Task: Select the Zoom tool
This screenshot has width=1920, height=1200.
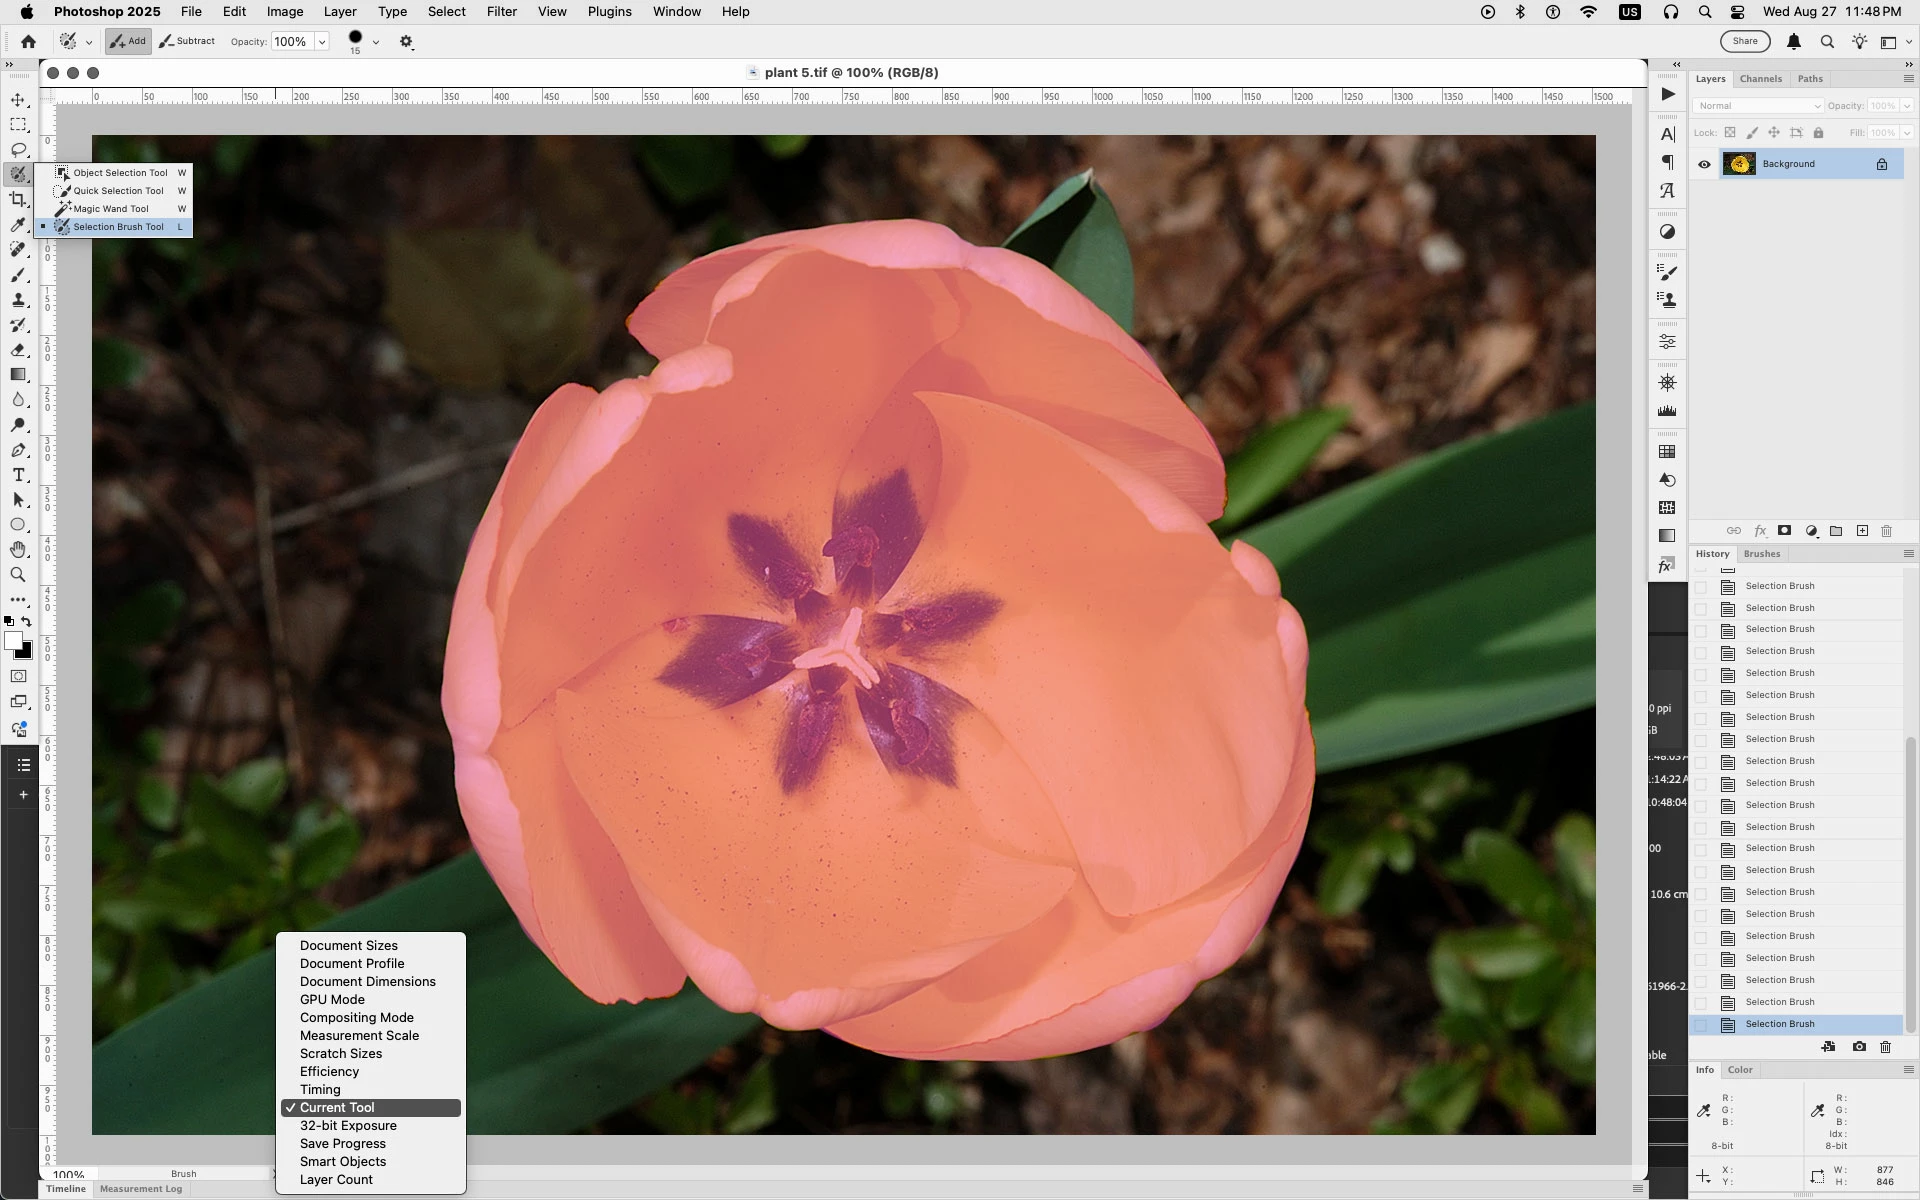Action: tap(18, 575)
